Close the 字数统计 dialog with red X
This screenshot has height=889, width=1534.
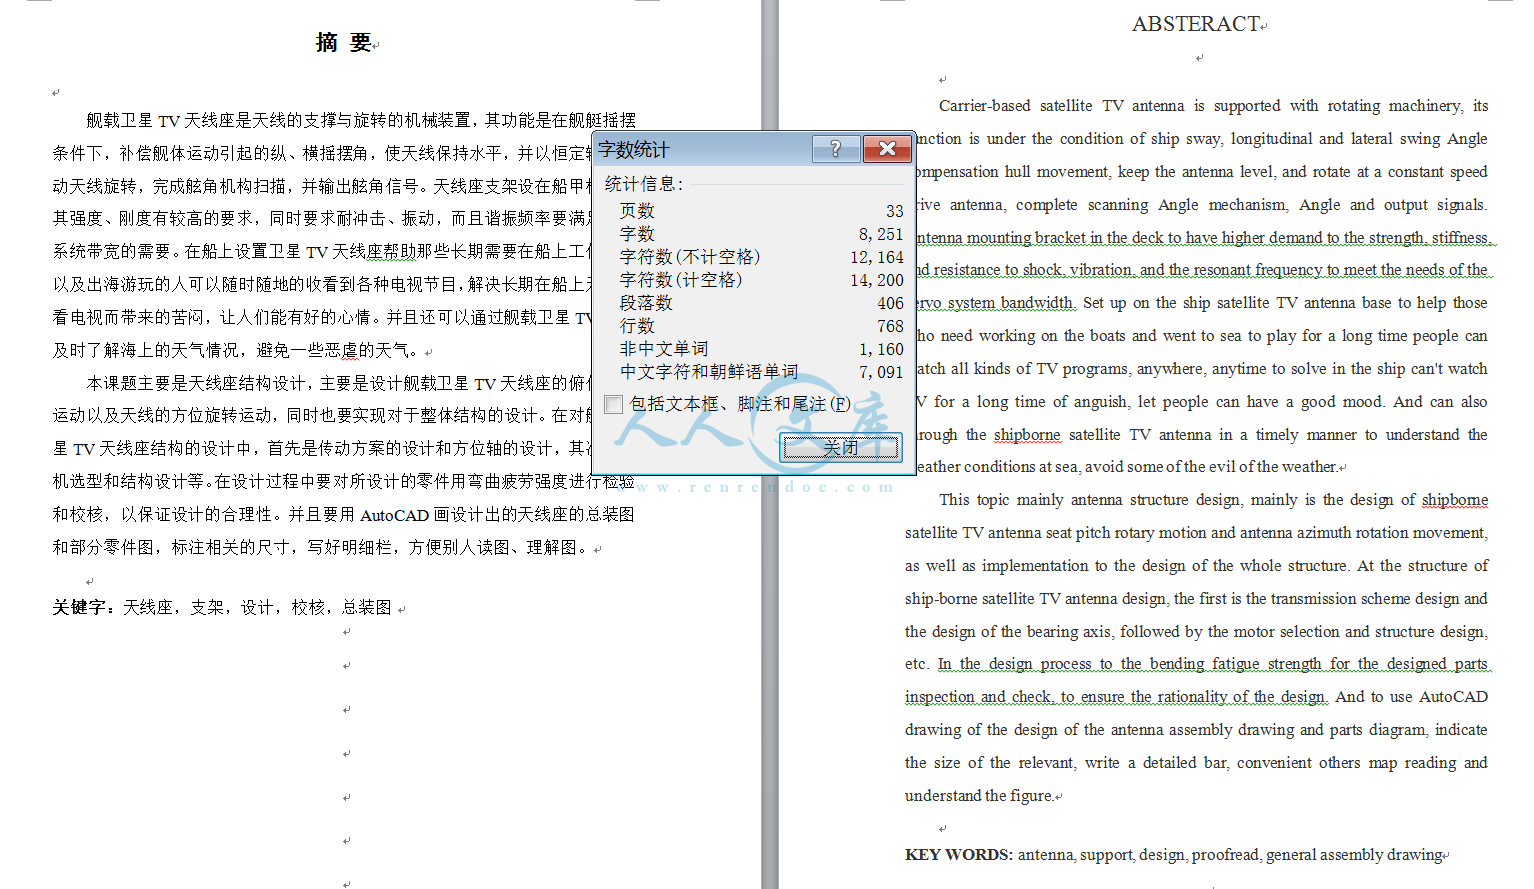click(x=886, y=149)
